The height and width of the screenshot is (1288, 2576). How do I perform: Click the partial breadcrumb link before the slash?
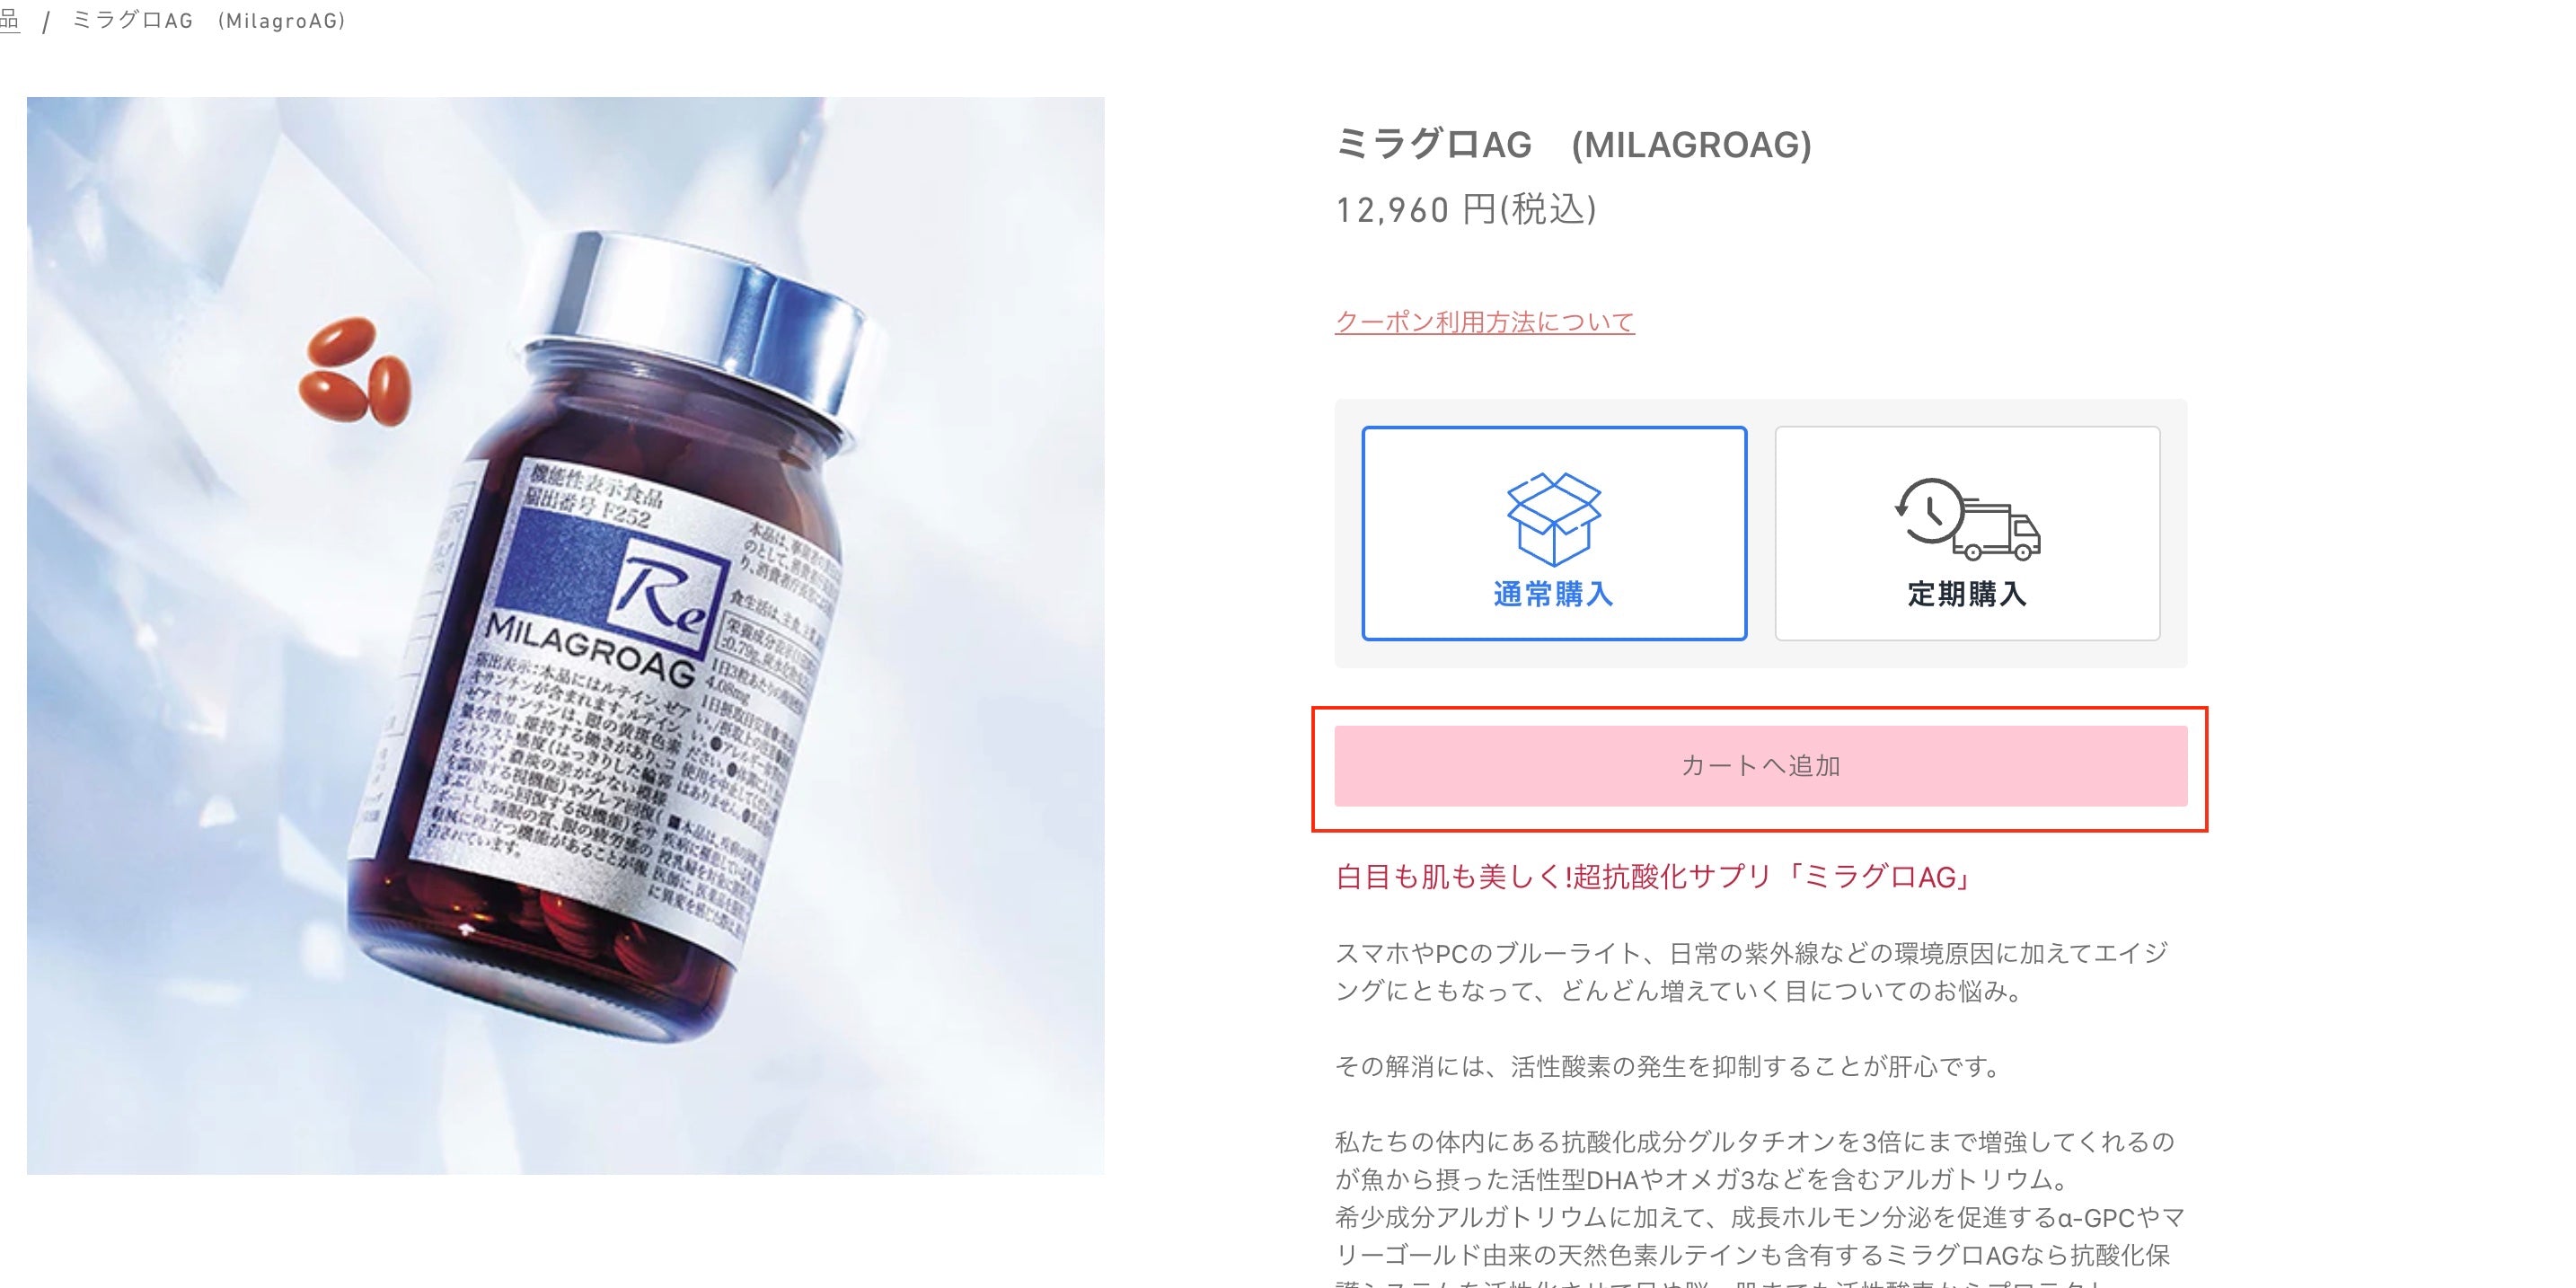pos(9,20)
